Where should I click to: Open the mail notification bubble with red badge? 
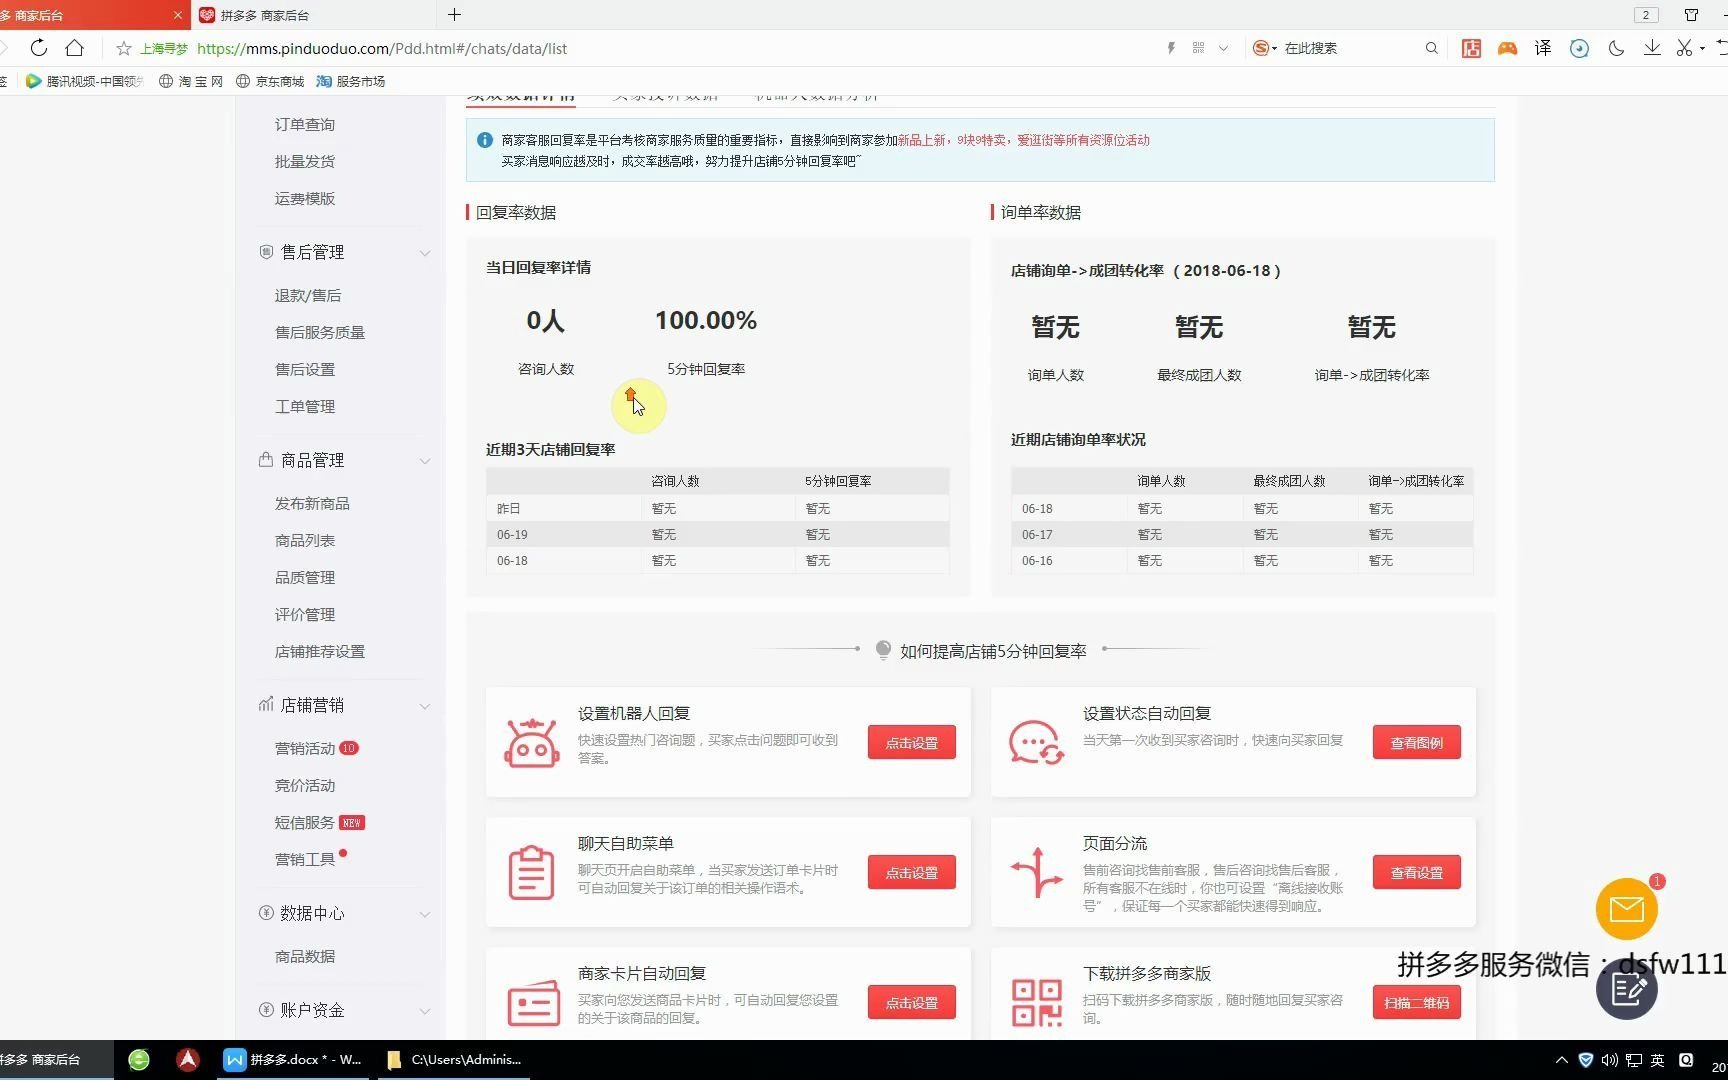click(x=1625, y=909)
